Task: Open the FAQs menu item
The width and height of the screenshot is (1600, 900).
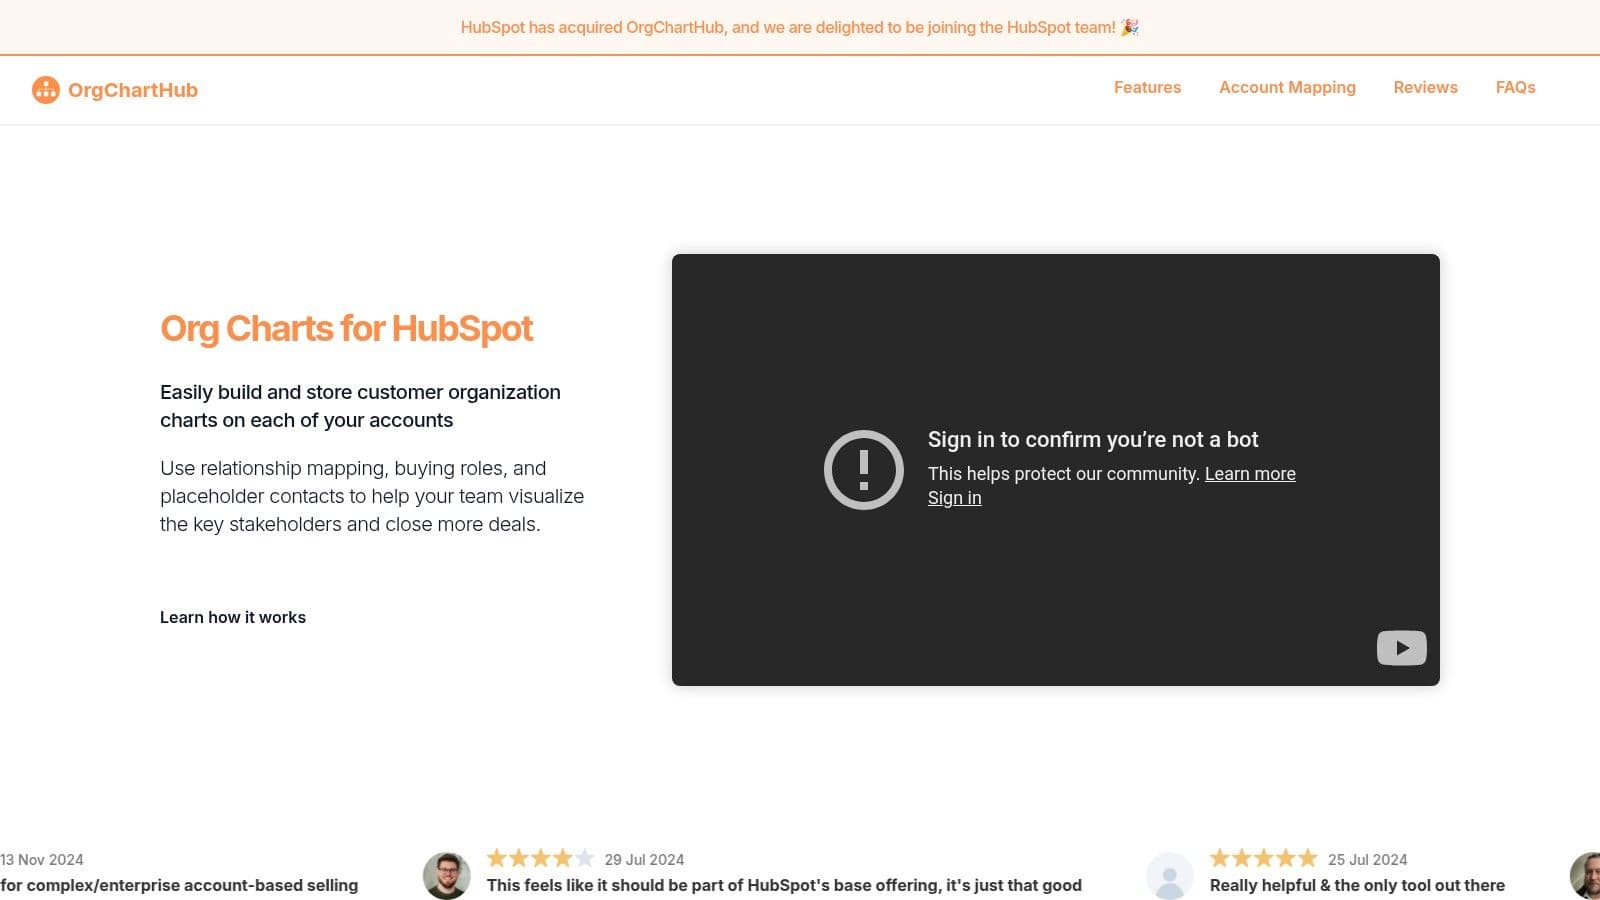Action: point(1515,88)
